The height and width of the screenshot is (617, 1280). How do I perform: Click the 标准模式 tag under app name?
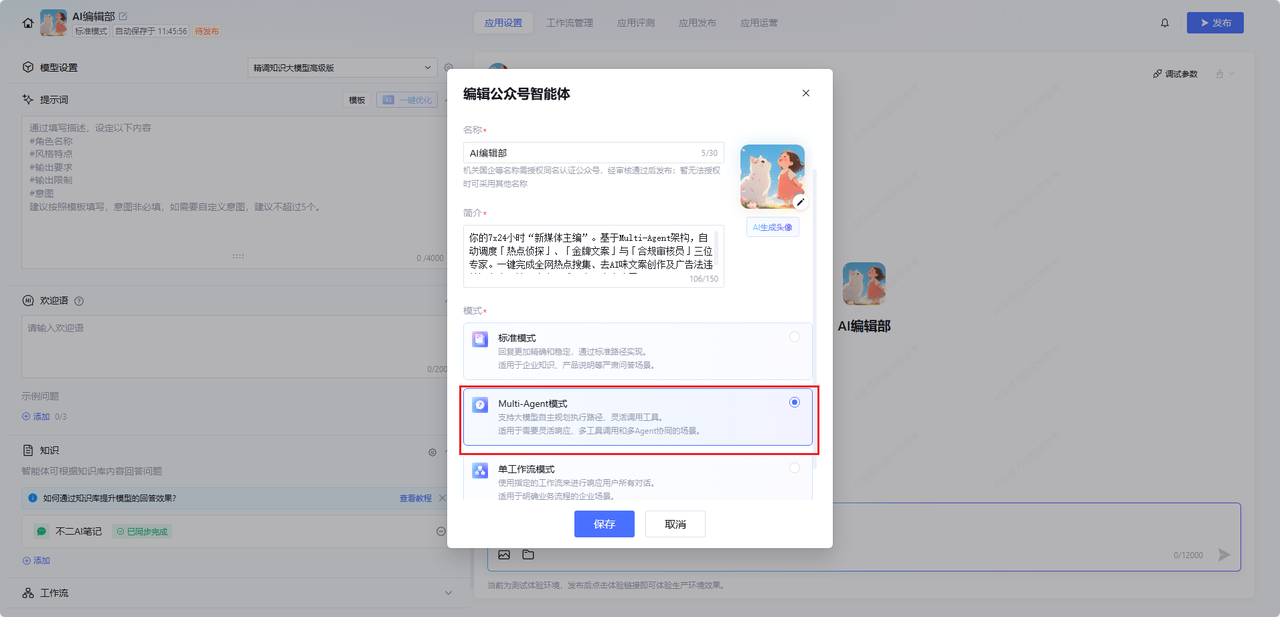(x=91, y=31)
